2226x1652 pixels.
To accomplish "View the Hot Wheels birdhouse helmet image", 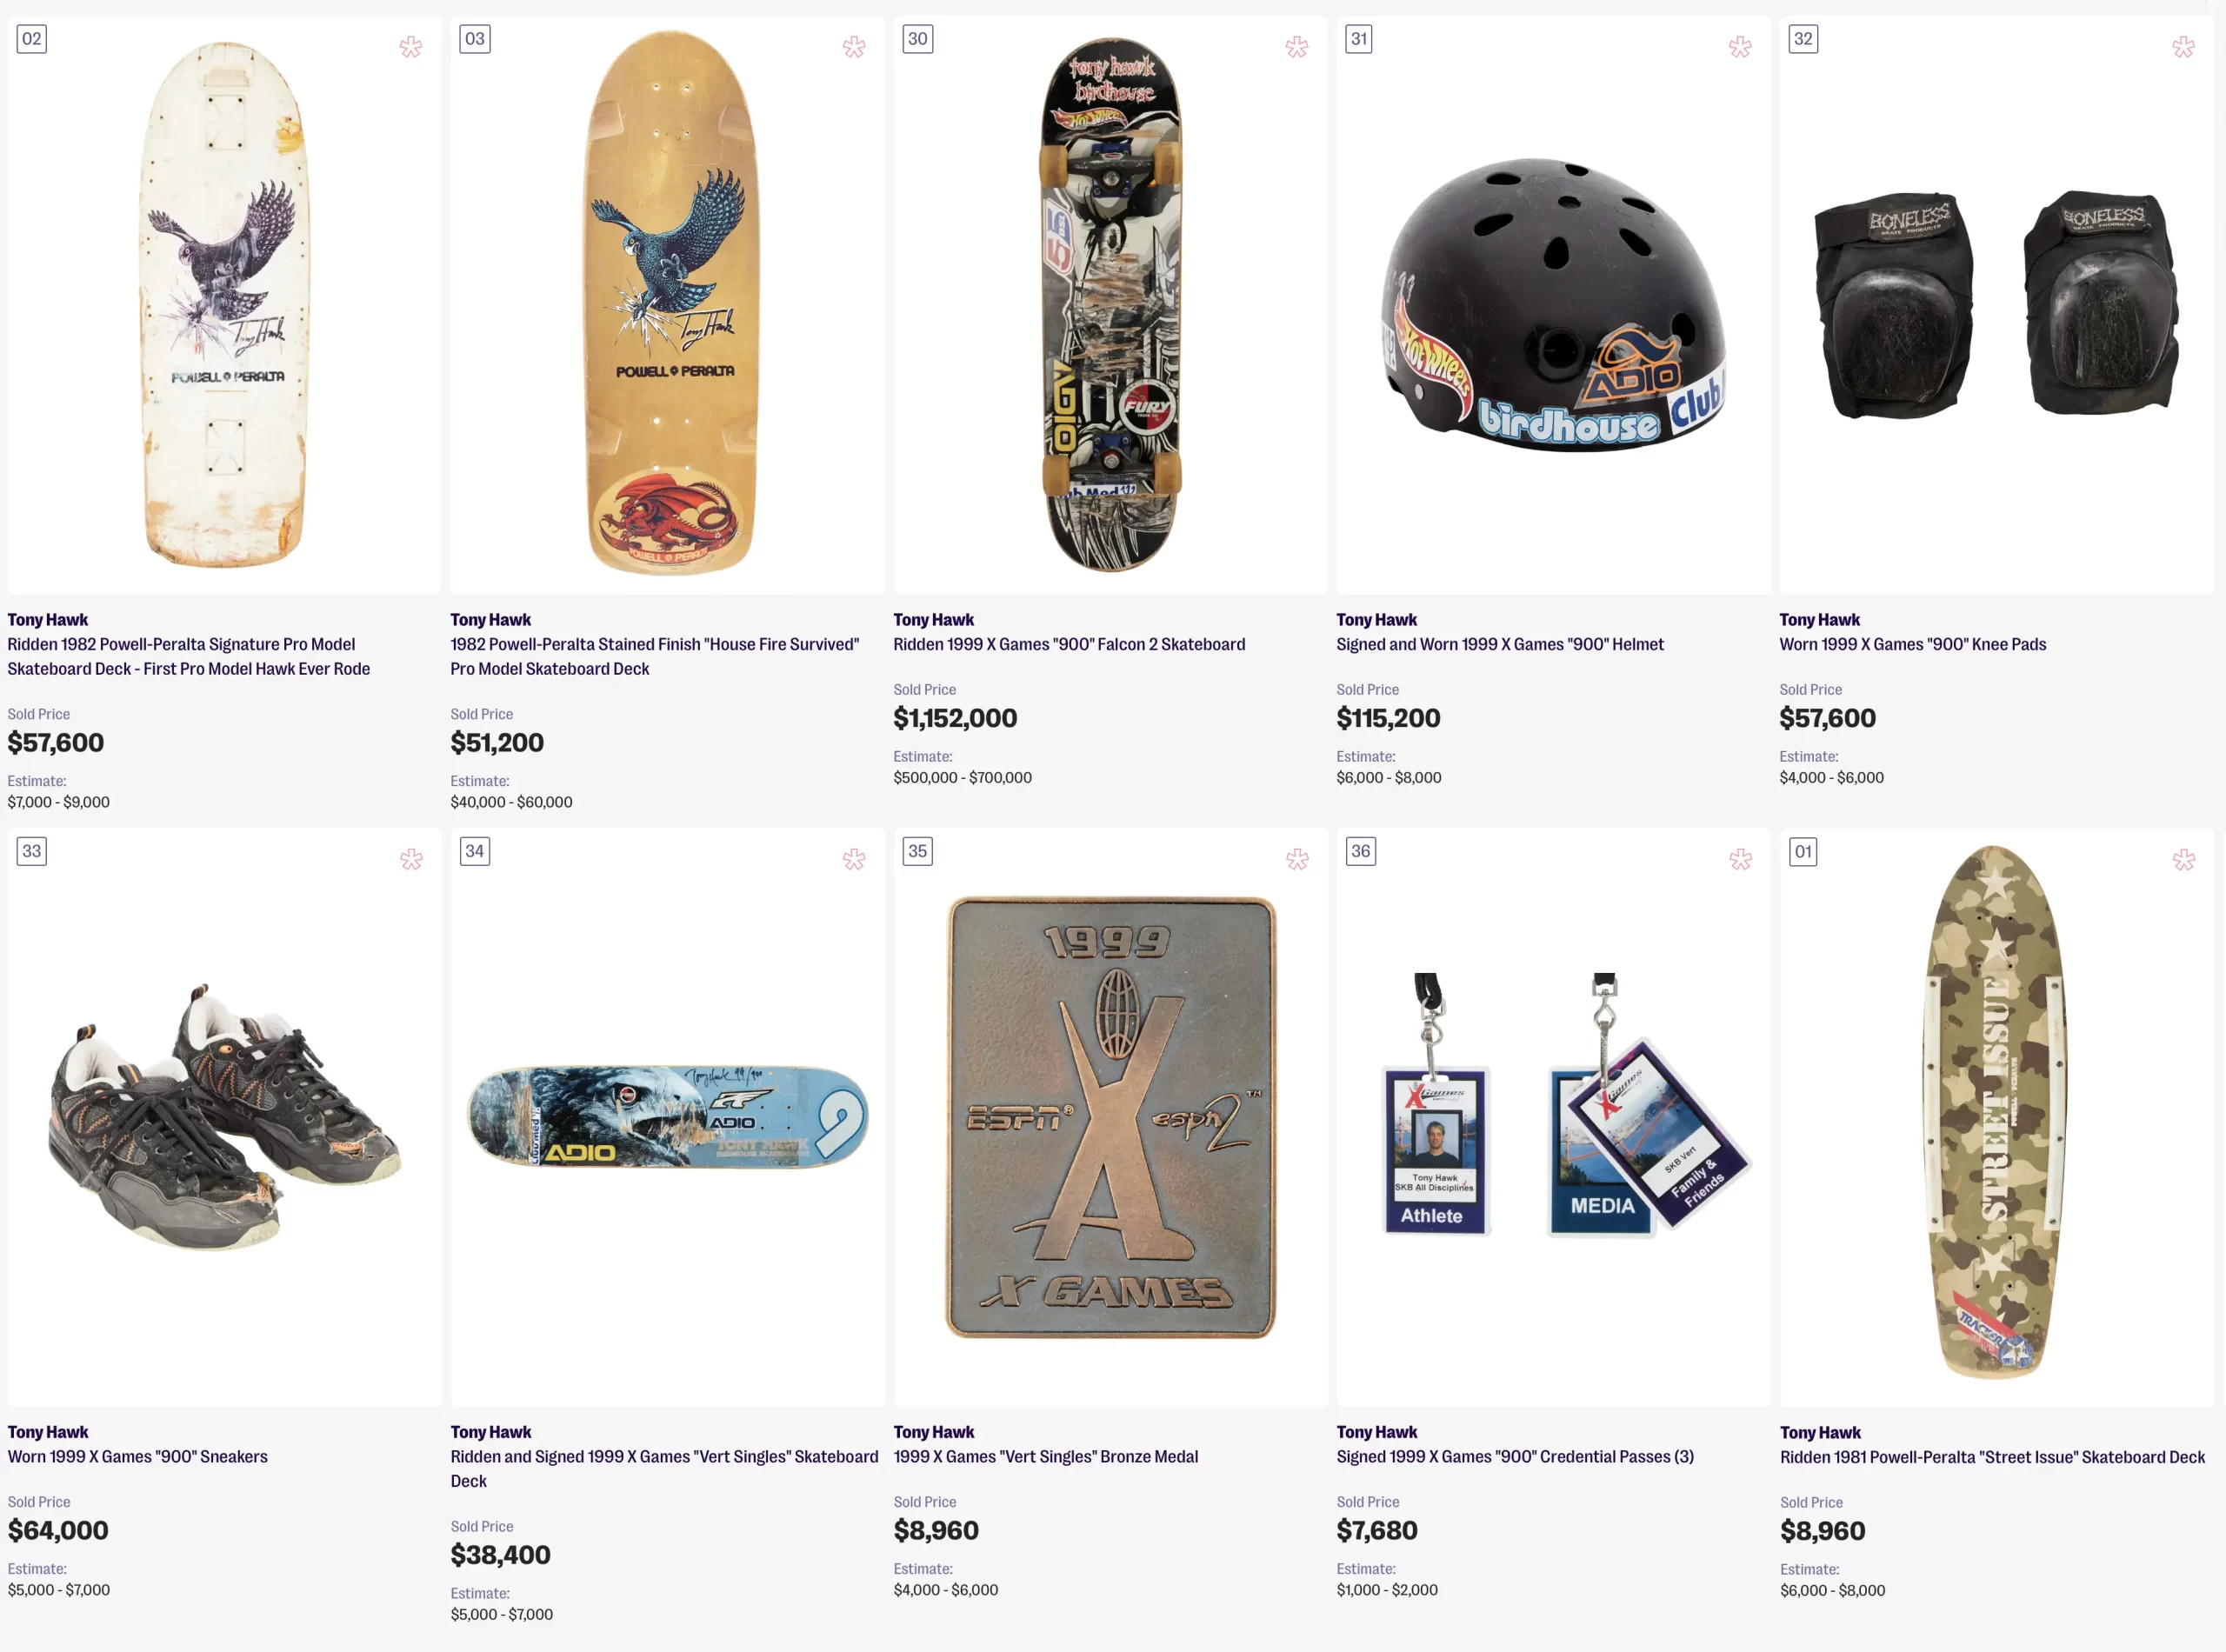I will tap(1553, 304).
